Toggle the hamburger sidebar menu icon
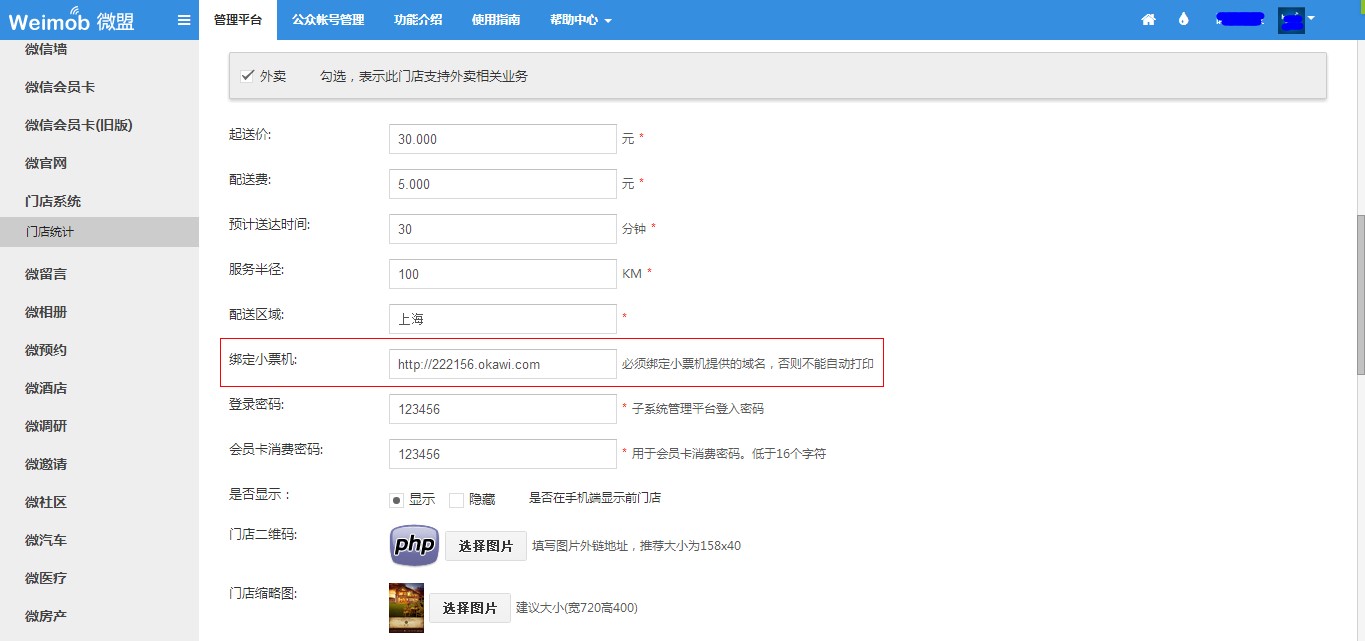 coord(184,20)
